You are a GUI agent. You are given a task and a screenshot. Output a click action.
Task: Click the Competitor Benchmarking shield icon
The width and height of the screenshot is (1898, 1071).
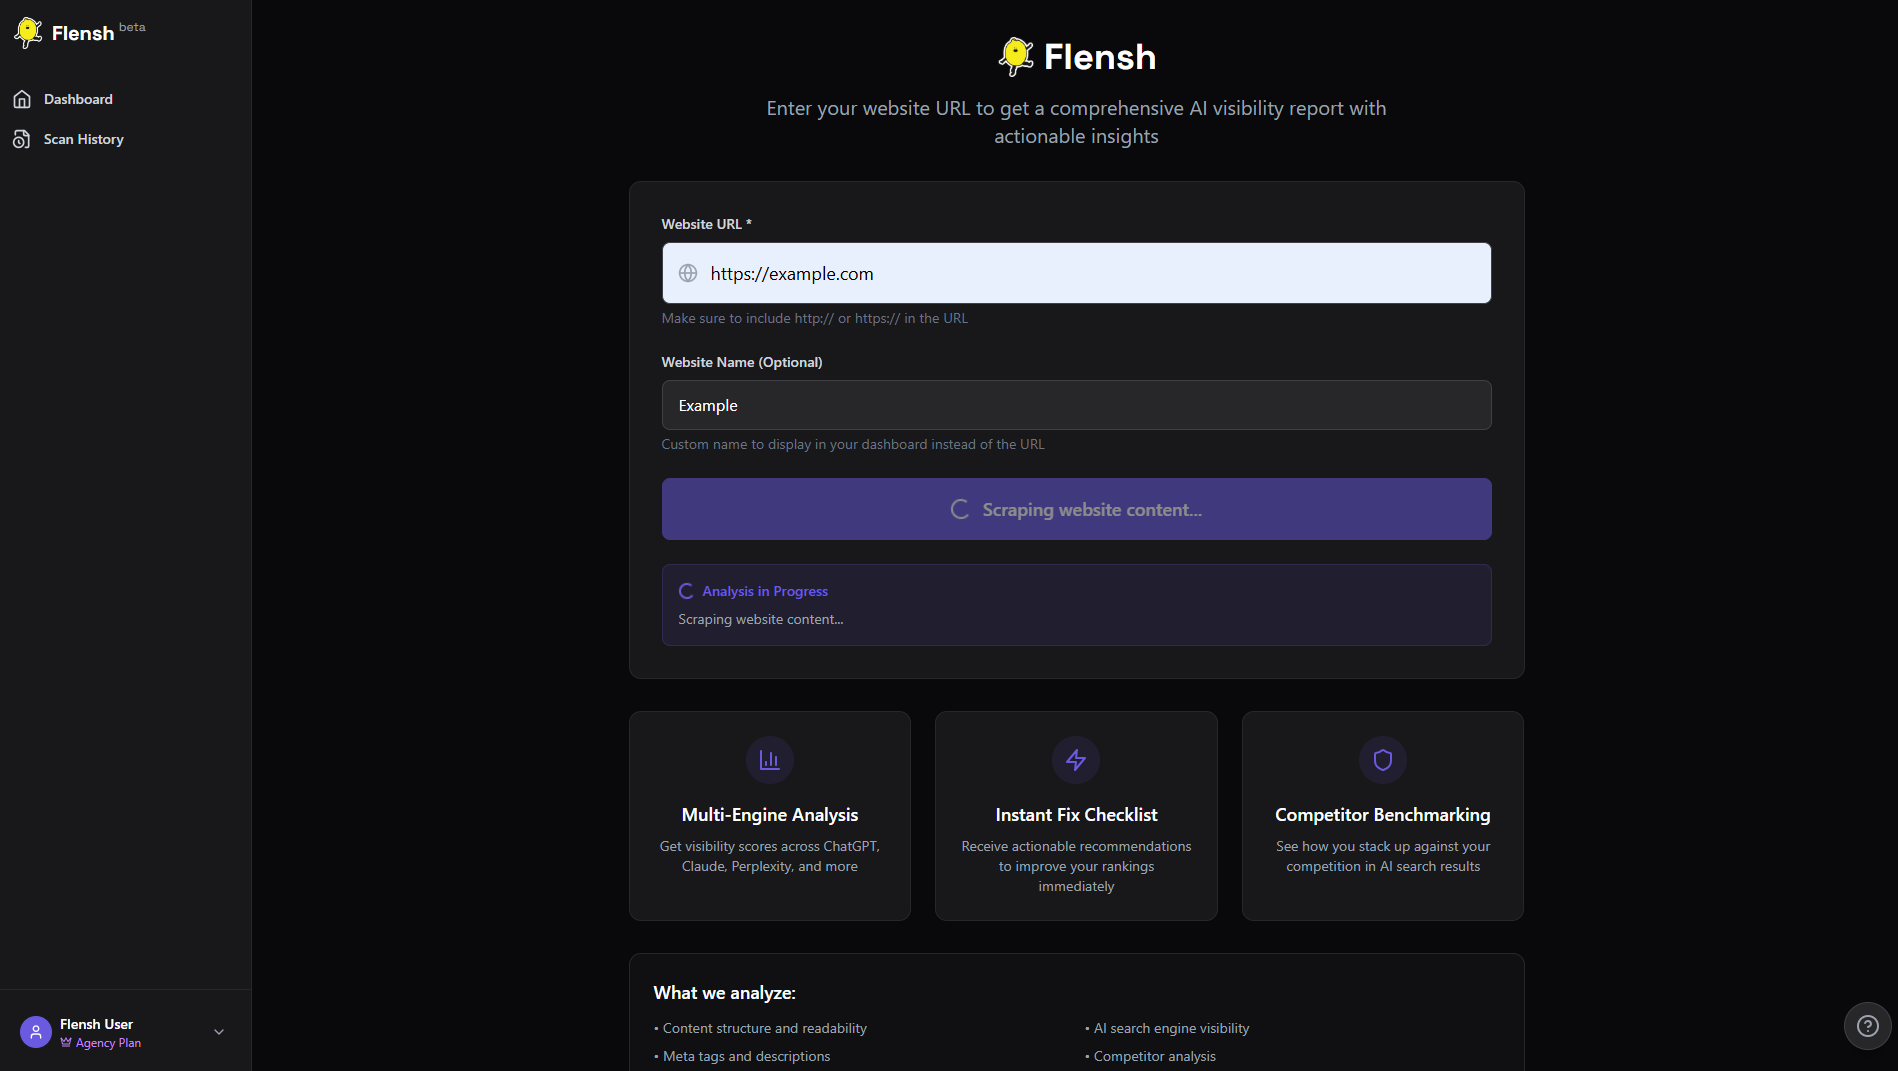[1383, 760]
